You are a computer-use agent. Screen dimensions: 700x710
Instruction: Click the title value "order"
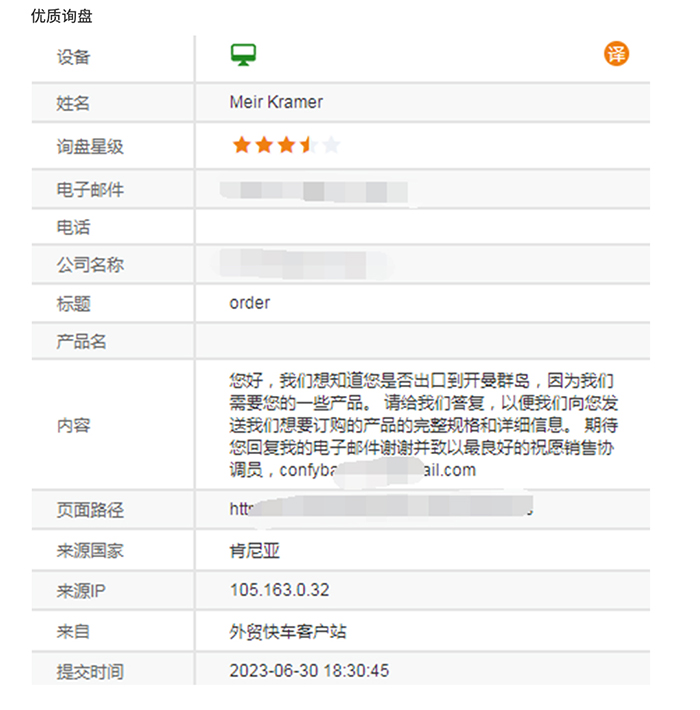coord(249,302)
